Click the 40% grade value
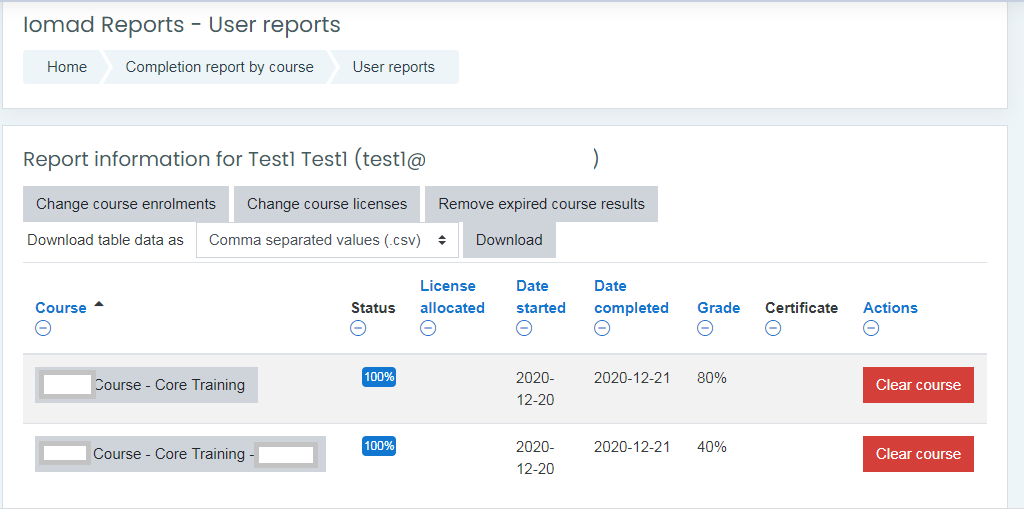 click(712, 447)
